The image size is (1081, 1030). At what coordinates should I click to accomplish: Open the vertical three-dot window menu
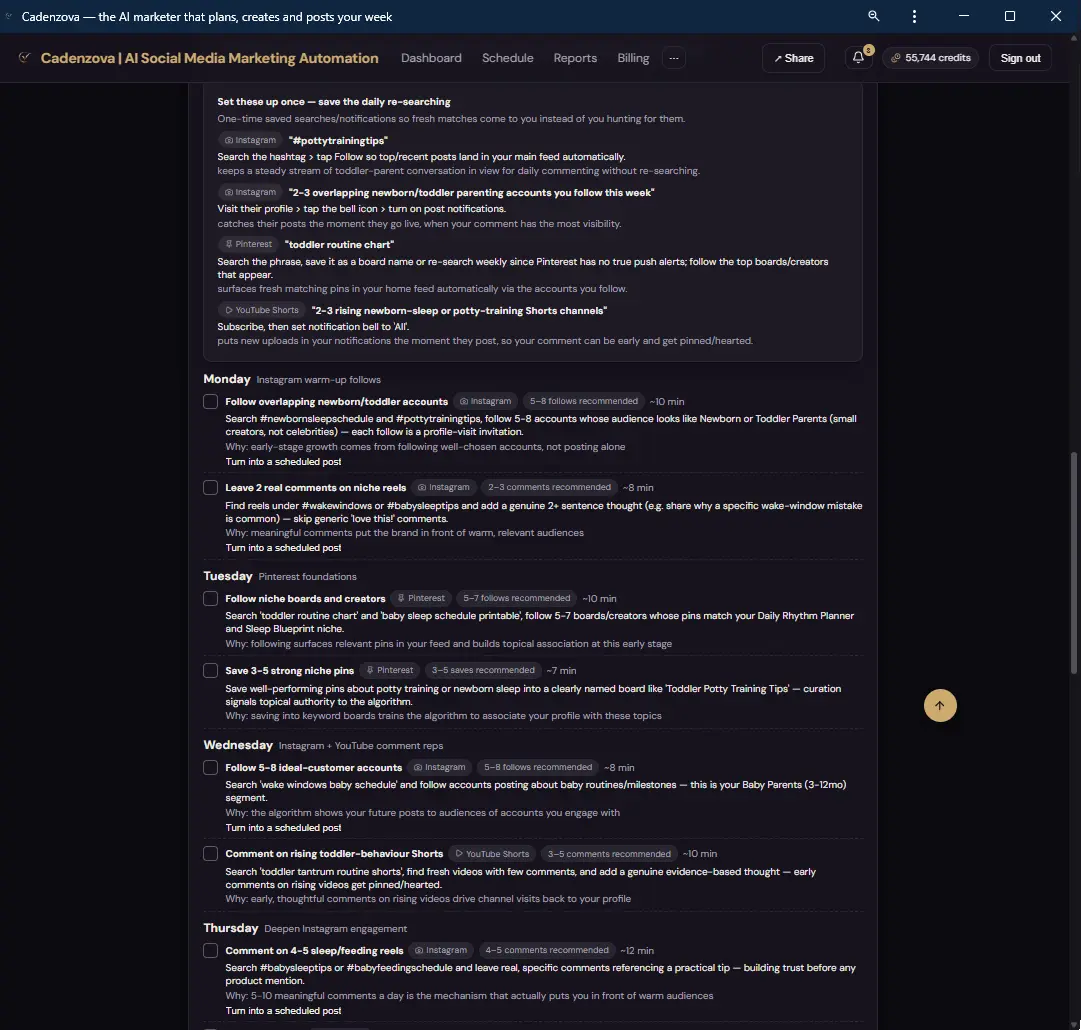(914, 17)
